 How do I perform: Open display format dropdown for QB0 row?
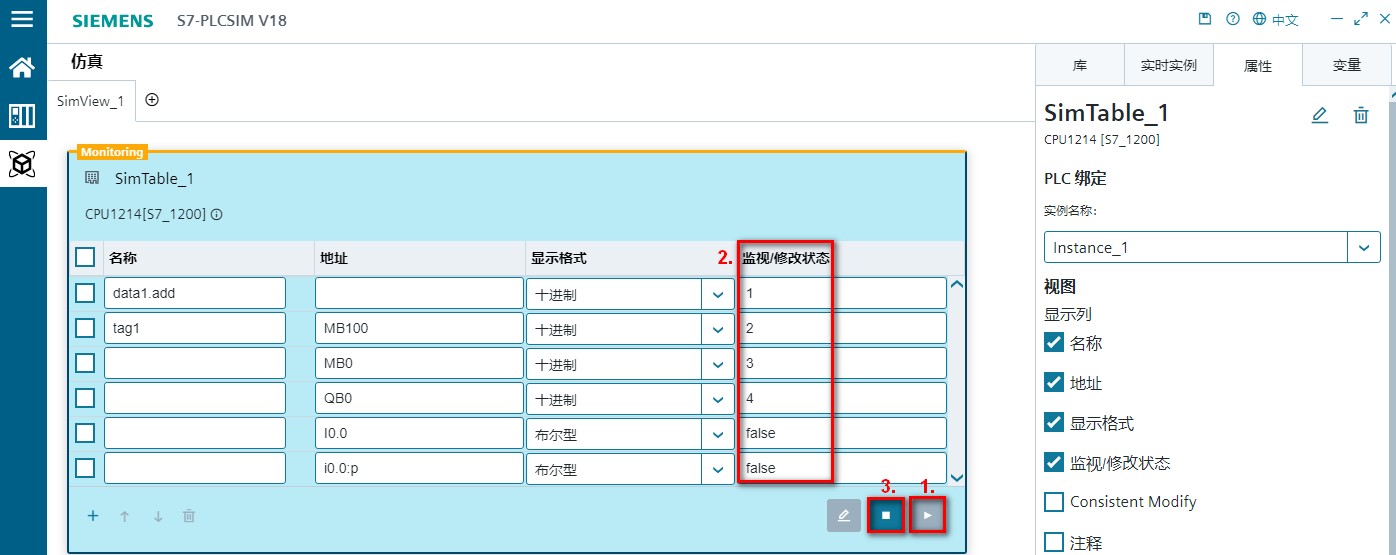[x=717, y=399]
